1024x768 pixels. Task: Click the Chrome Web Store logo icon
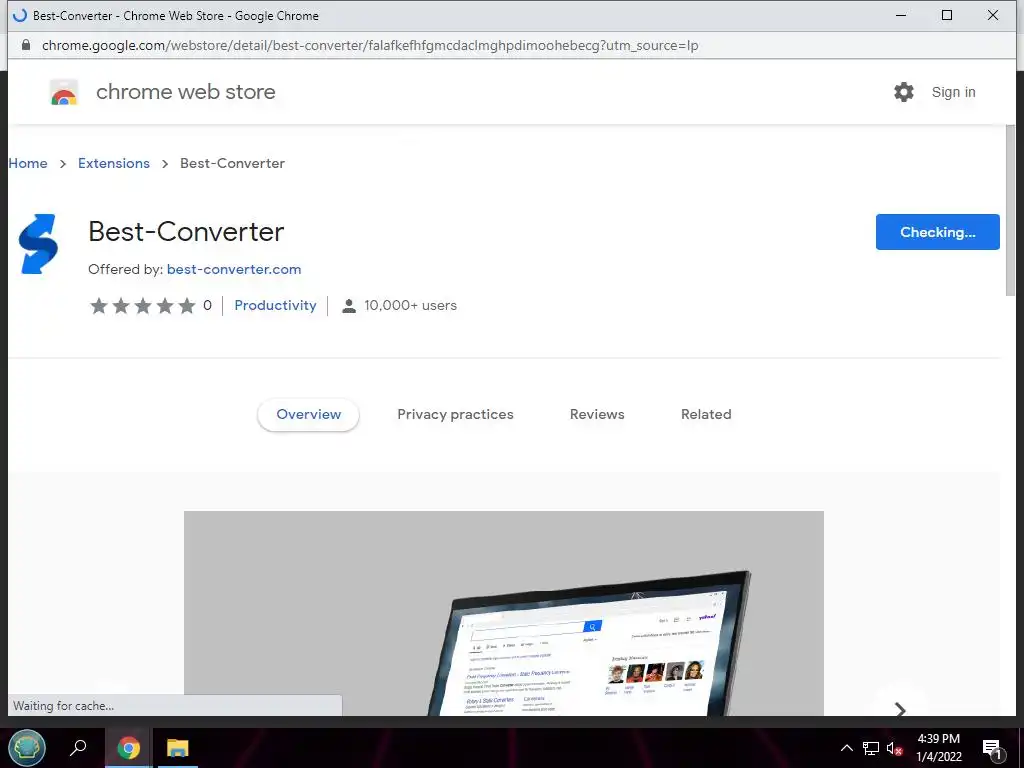point(64,92)
